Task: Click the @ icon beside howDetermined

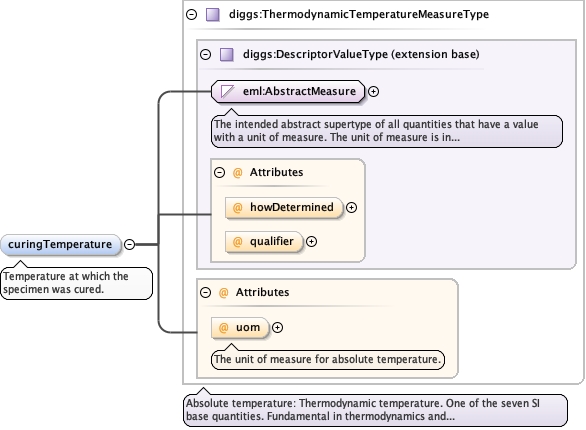Action: [x=237, y=208]
